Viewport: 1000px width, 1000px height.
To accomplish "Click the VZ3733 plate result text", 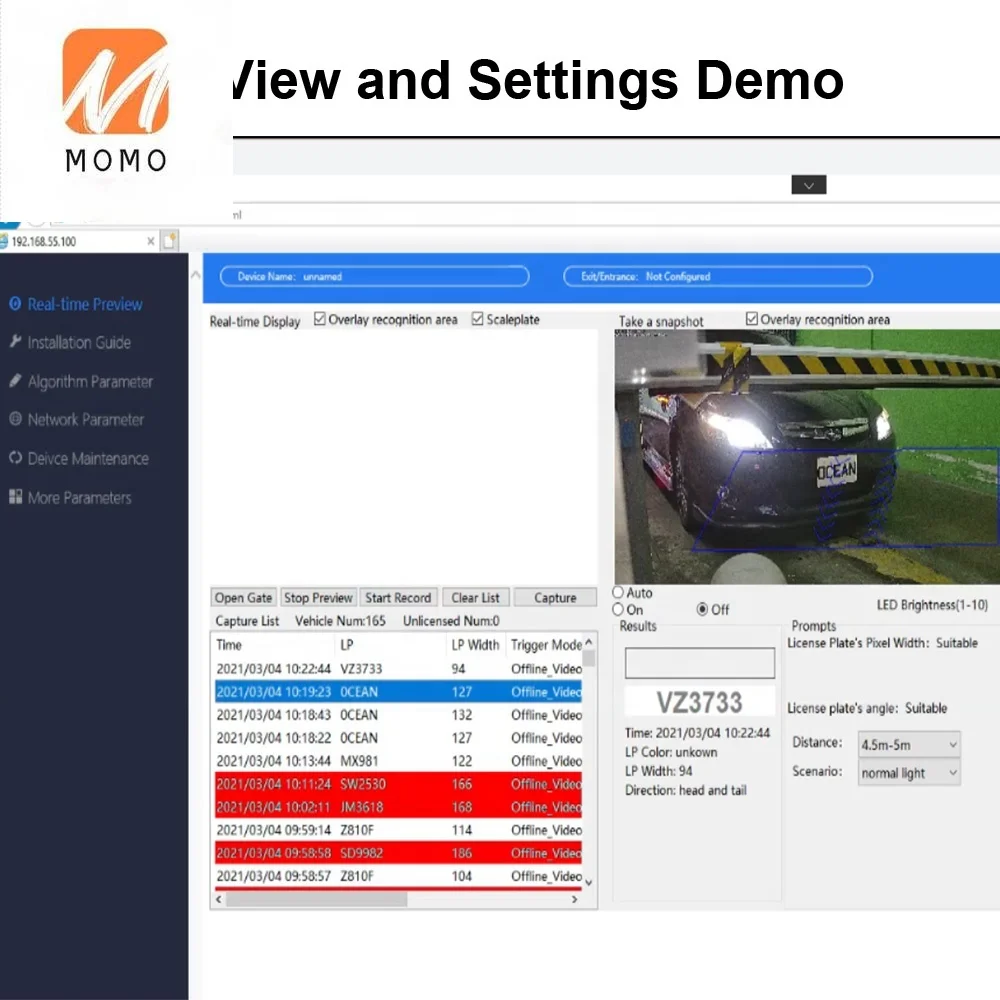I will 700,702.
